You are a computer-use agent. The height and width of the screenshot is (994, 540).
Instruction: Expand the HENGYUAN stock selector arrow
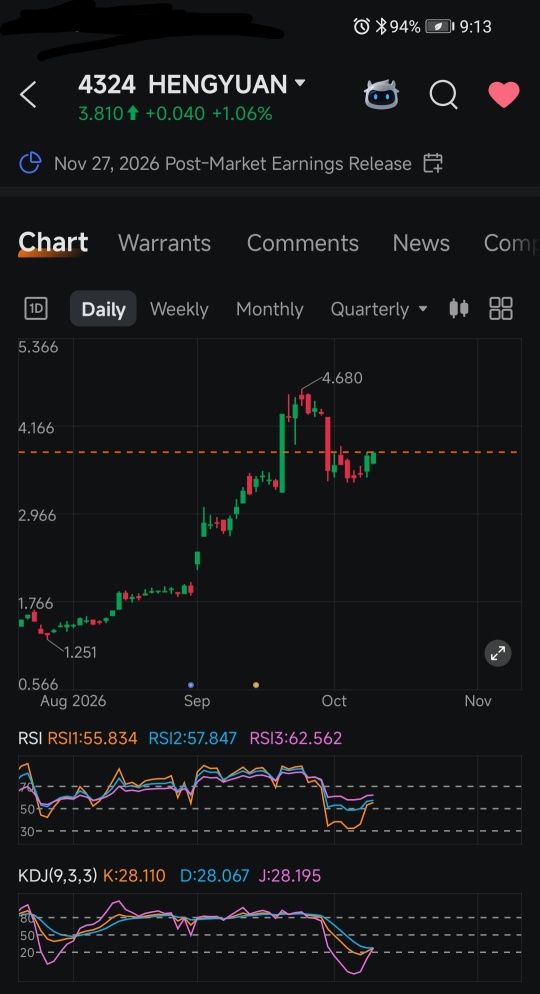300,83
